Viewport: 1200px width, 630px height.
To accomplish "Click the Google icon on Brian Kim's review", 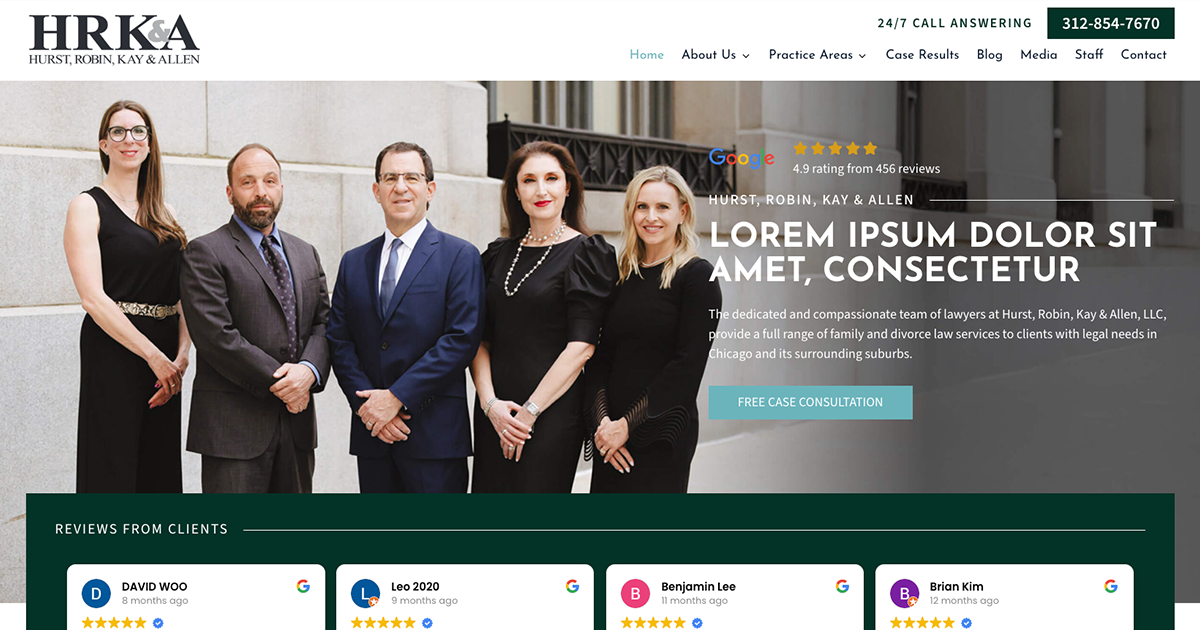I will (1111, 586).
